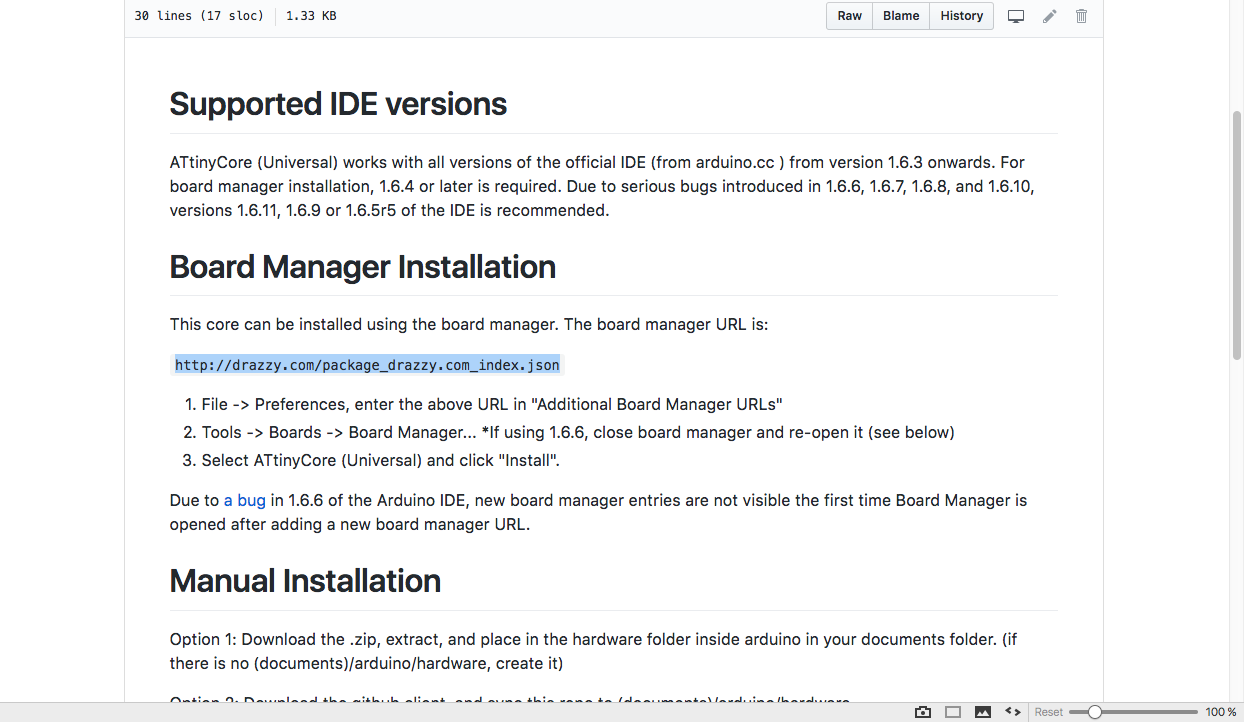Screen dimensions: 1244x722
Task: Toggle image loading icon in status bar
Action: click(983, 712)
